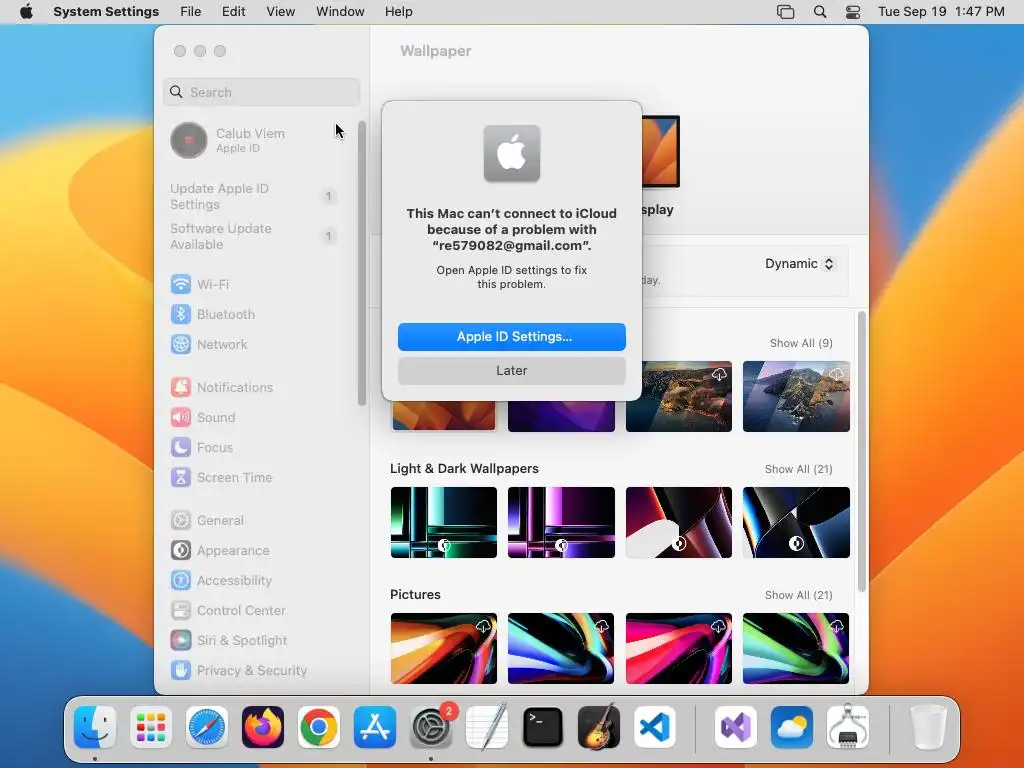Viewport: 1024px width, 768px height.
Task: Open the Dynamic appearance dropdown
Action: pos(800,264)
